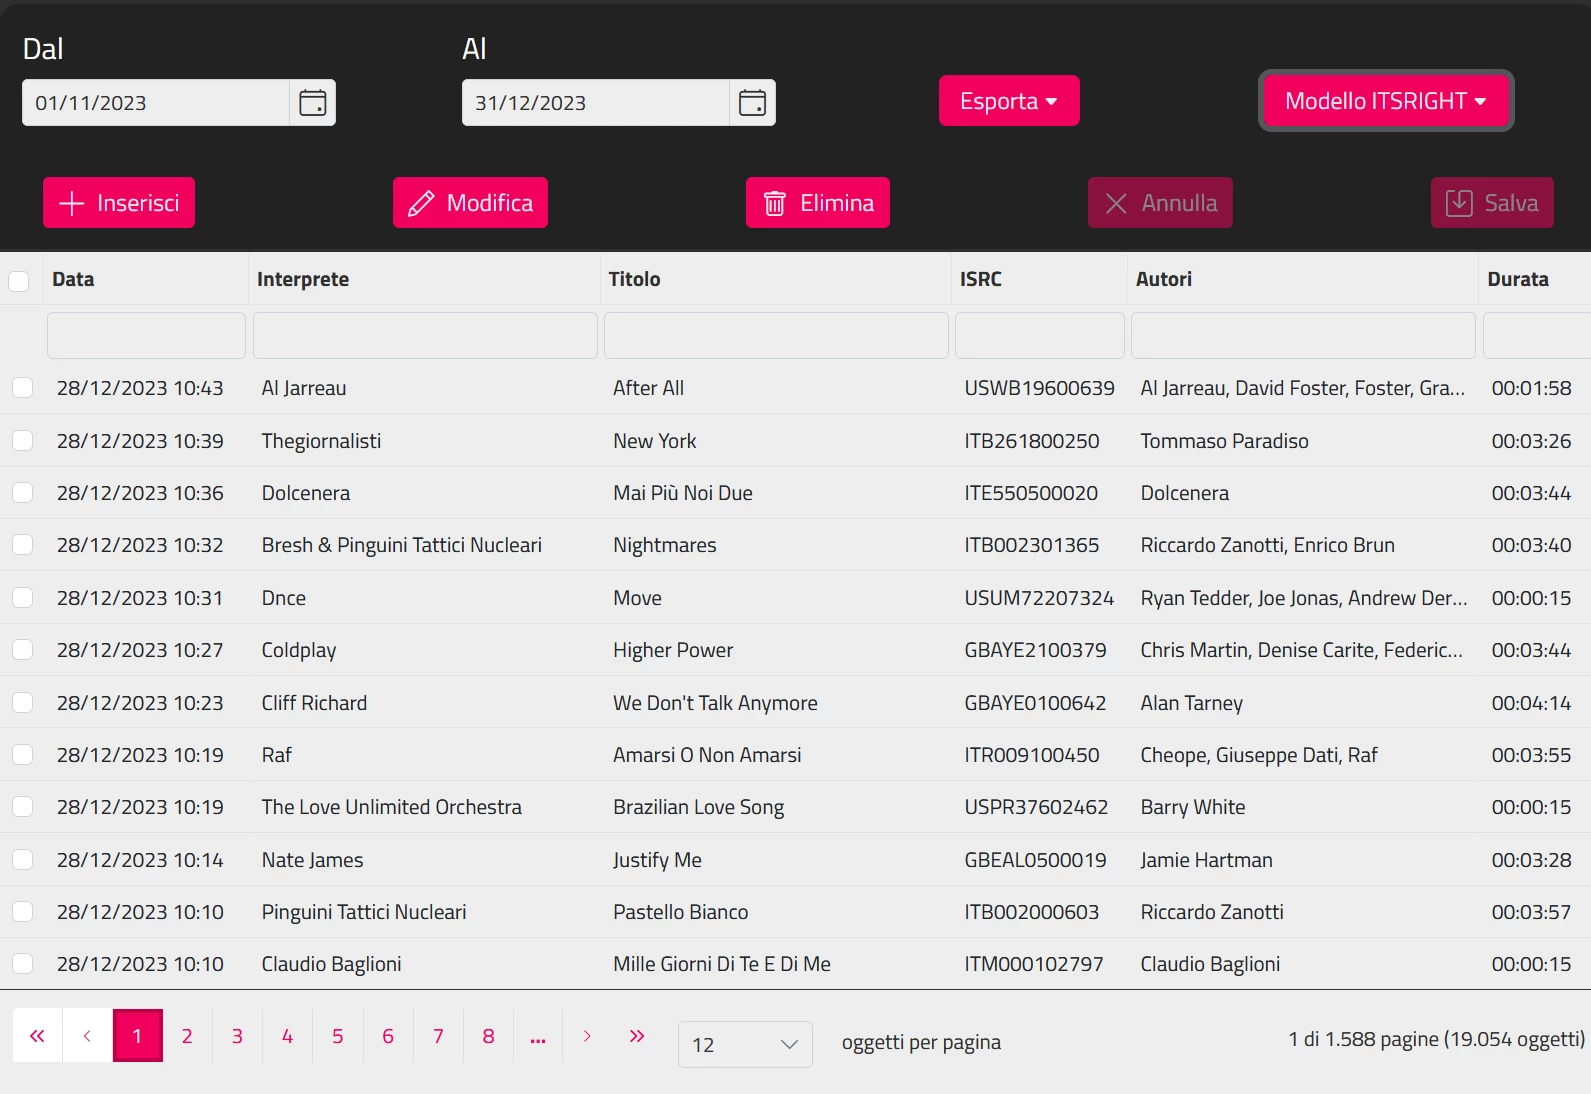Viewport: 1591px width, 1094px height.
Task: Click the ISRC cell 'USWB19600639'
Action: click(x=1039, y=388)
